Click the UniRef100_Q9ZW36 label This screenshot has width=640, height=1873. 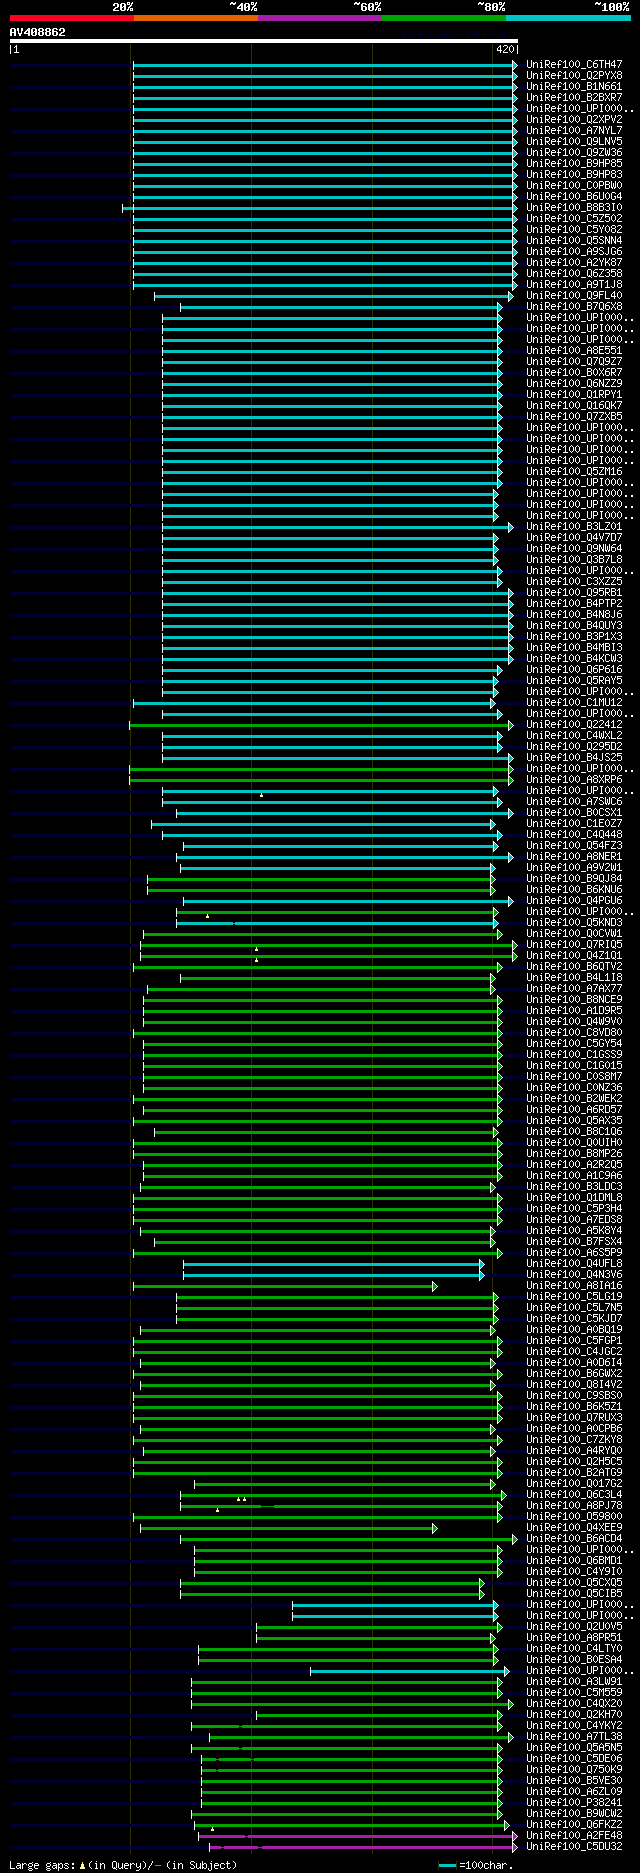574,153
